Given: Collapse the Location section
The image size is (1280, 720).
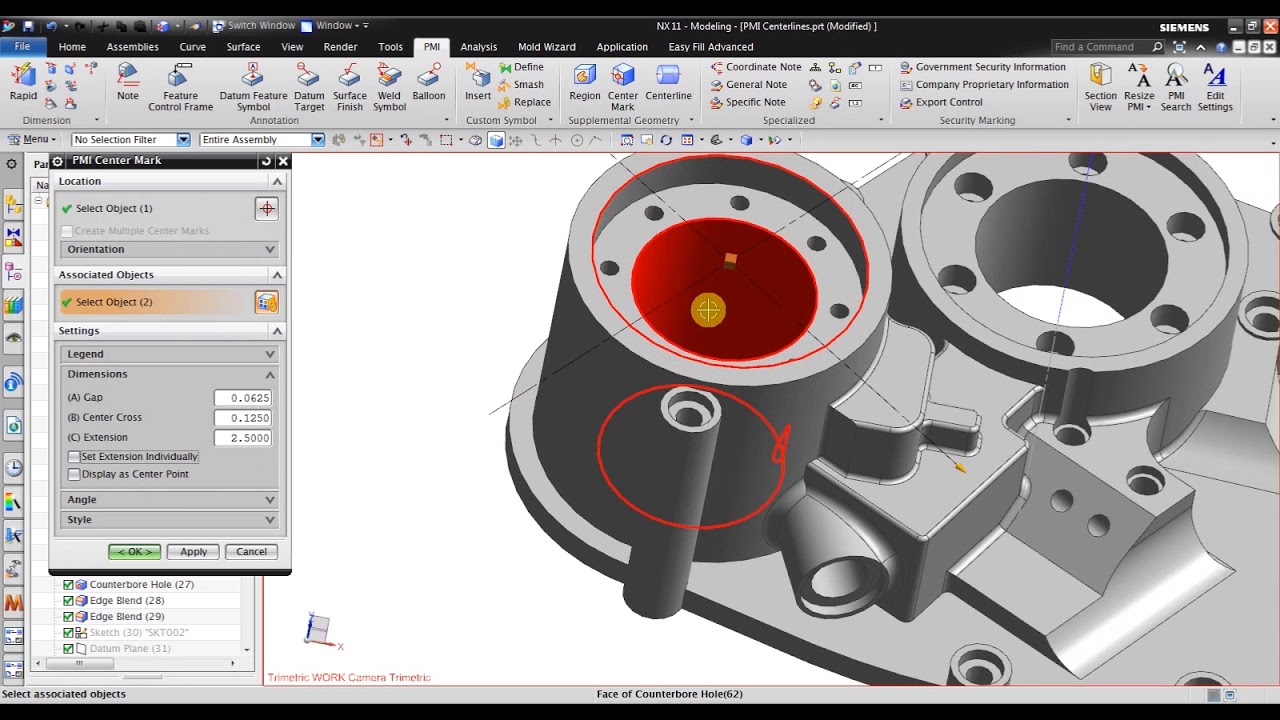Looking at the screenshot, I should click(277, 181).
